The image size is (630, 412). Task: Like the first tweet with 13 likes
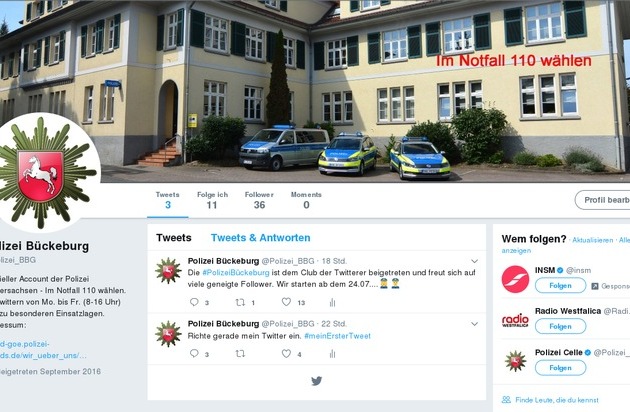click(286, 302)
